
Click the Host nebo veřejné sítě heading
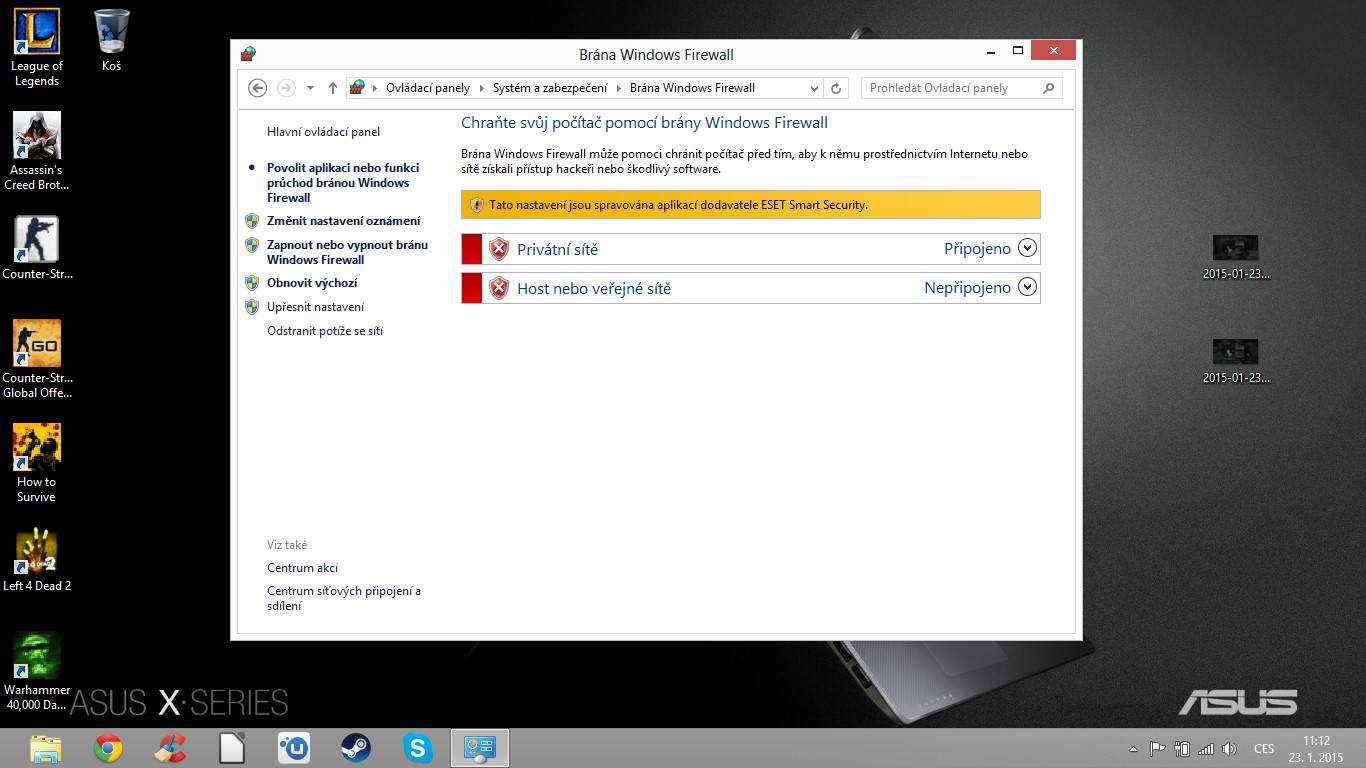[x=594, y=288]
